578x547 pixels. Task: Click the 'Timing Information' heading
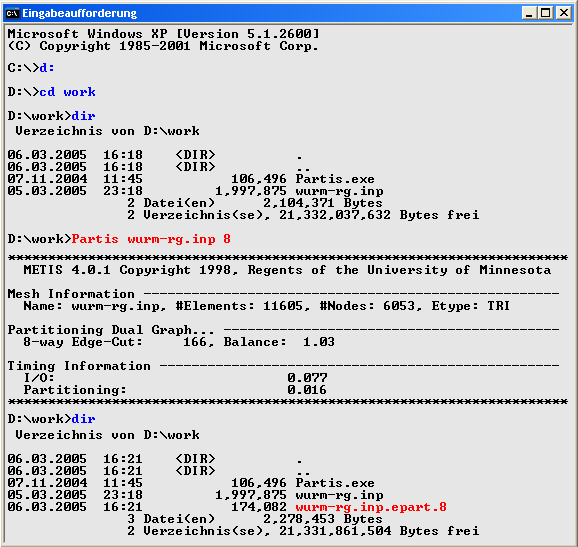click(79, 366)
